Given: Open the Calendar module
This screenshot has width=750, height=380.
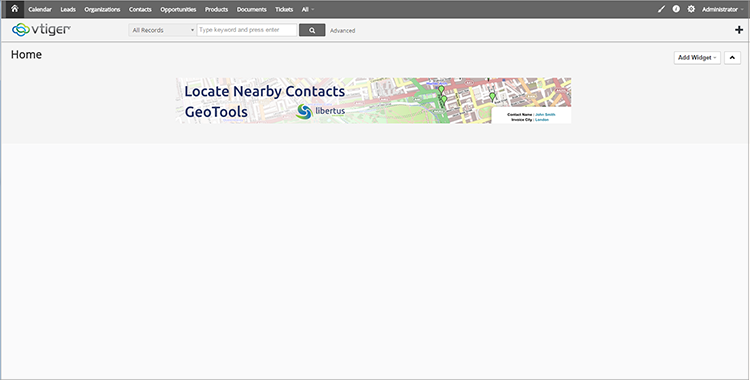Looking at the screenshot, I should [x=40, y=10].
